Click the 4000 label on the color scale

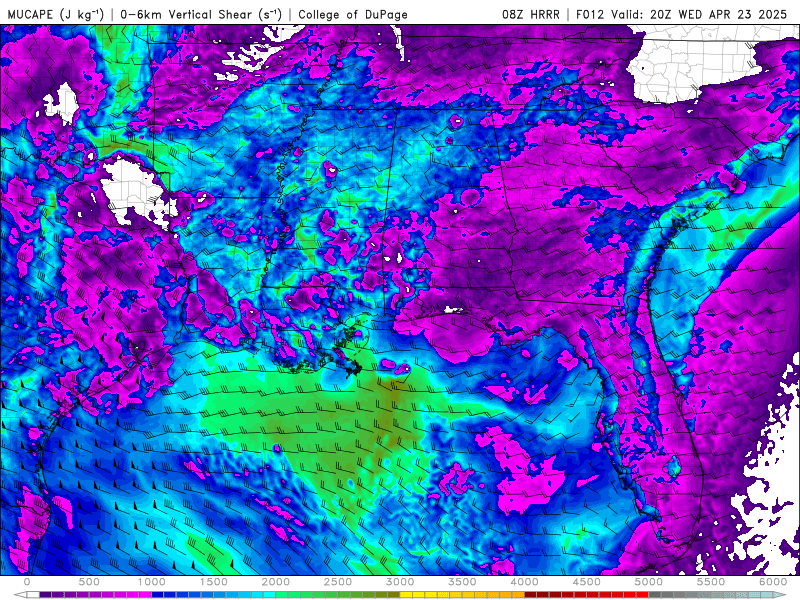525,582
